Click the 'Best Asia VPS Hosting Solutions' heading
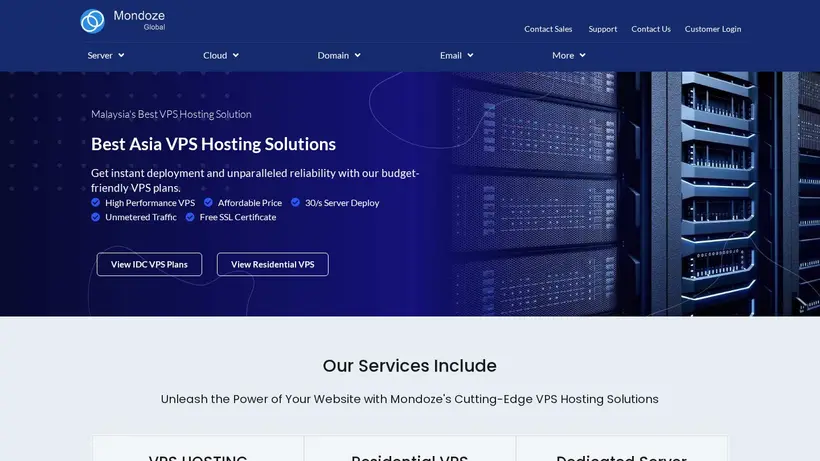The height and width of the screenshot is (461, 820). tap(213, 144)
